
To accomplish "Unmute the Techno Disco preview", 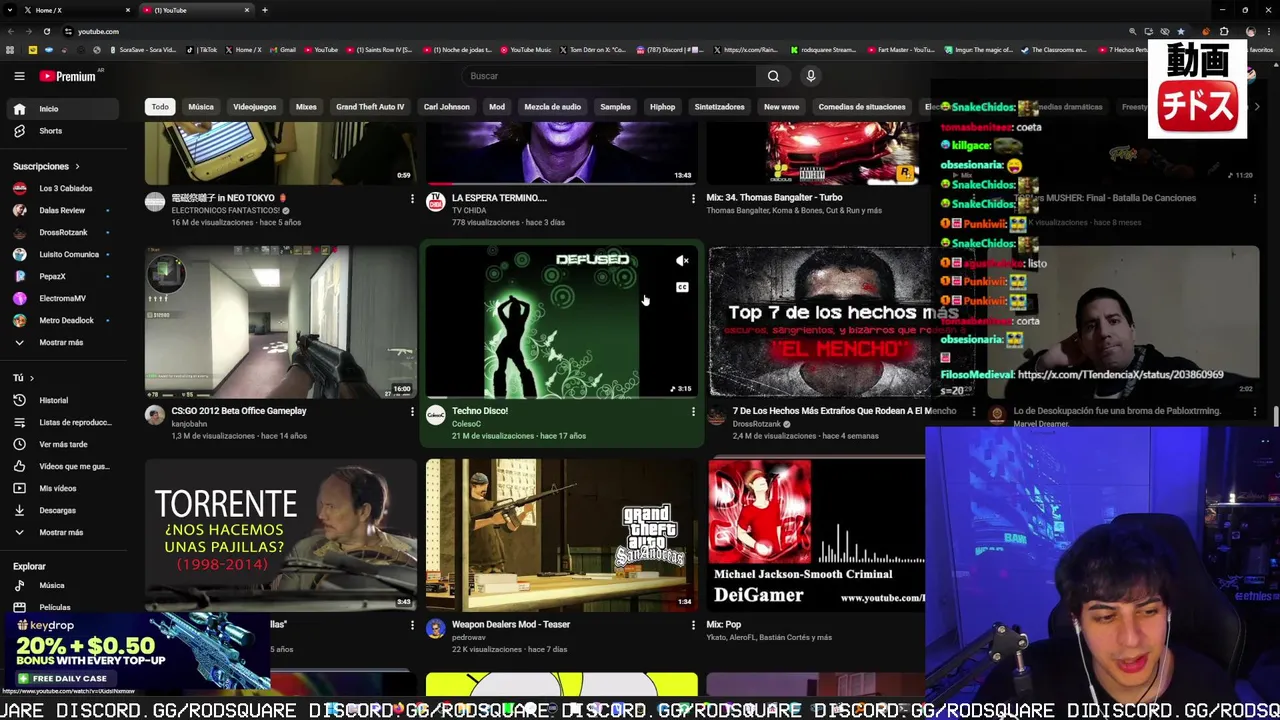I will [x=682, y=261].
